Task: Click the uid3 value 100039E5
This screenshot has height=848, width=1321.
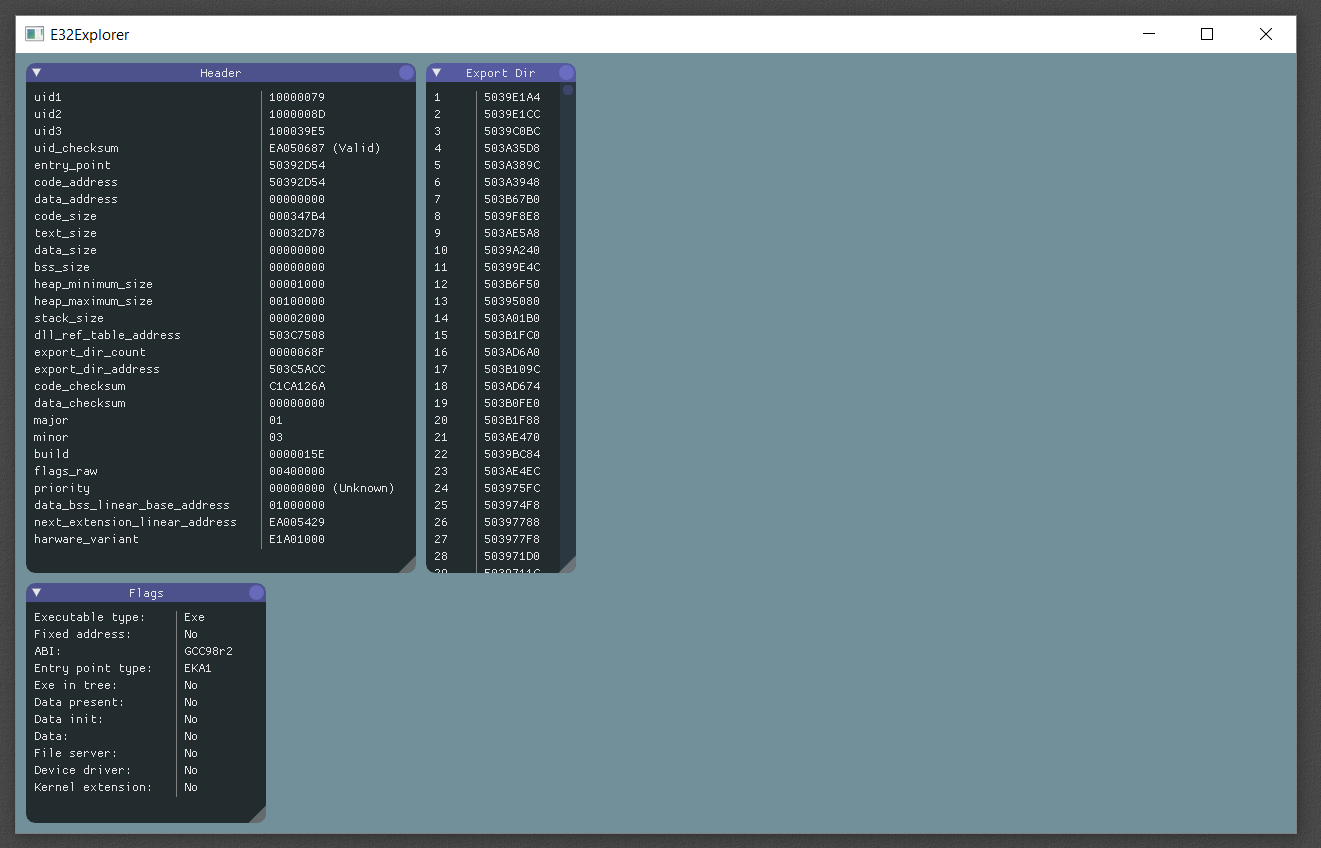Action: point(297,131)
